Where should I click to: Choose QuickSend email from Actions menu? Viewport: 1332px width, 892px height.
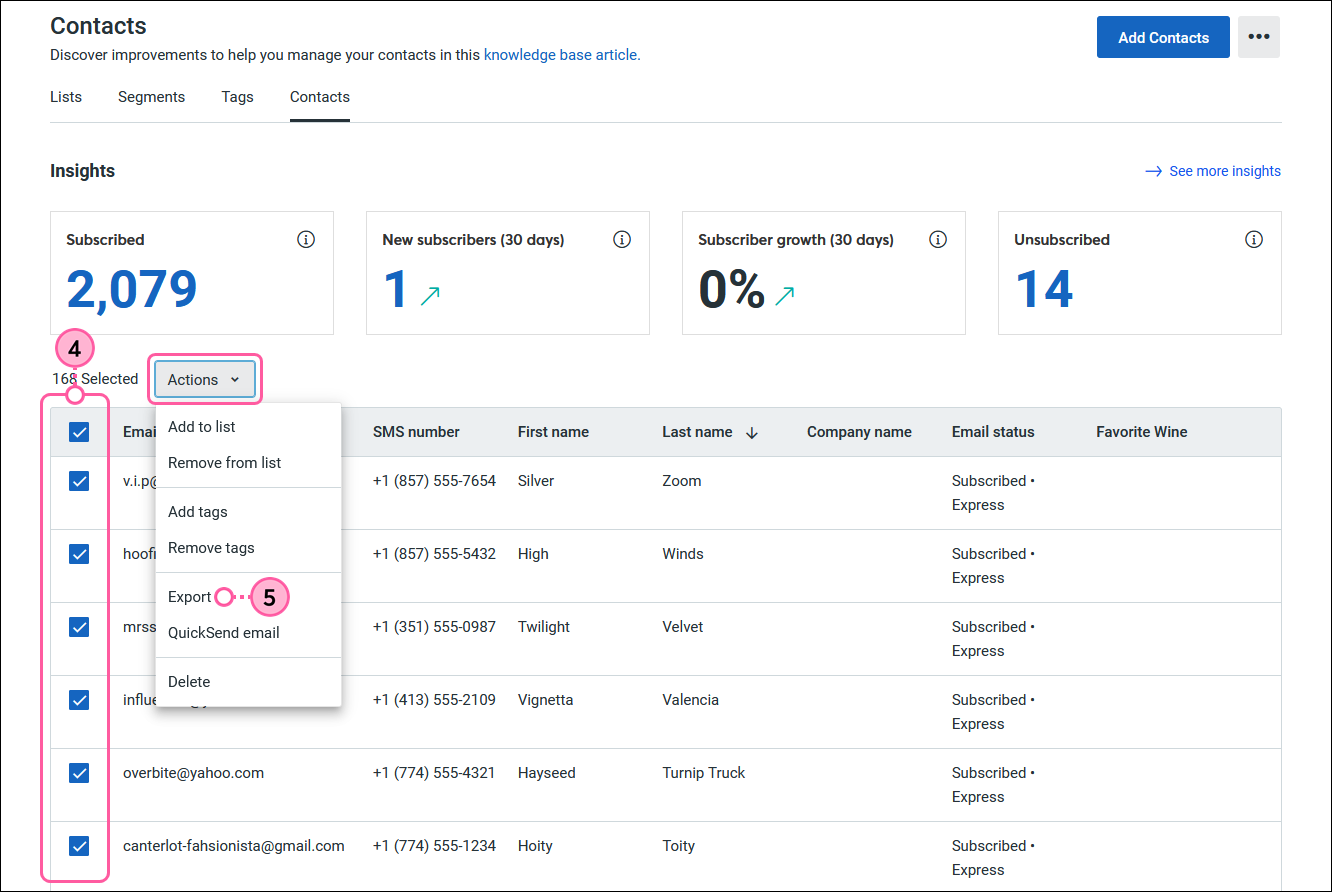[x=248, y=633]
